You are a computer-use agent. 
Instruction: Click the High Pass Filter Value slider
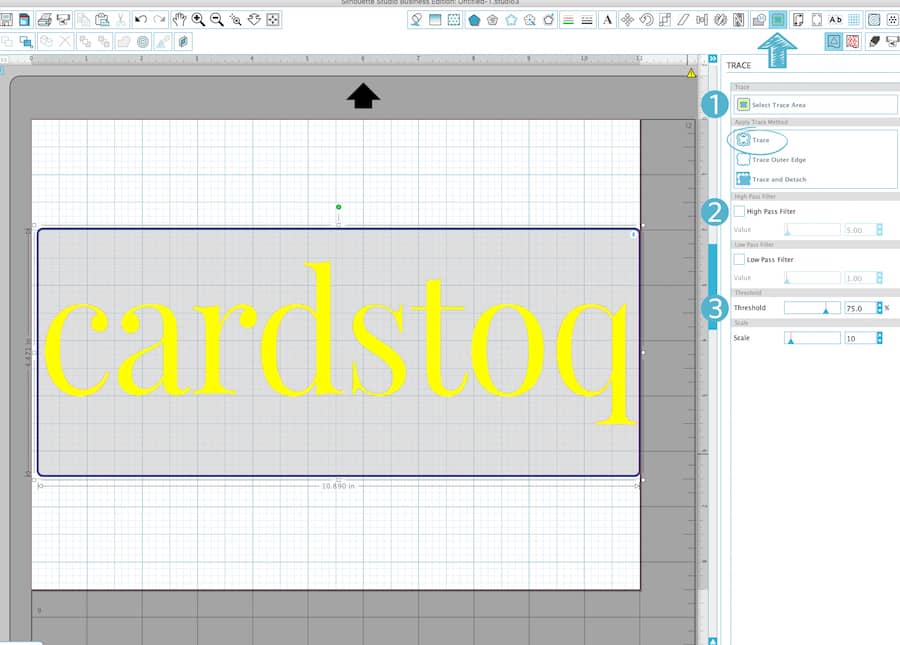812,230
